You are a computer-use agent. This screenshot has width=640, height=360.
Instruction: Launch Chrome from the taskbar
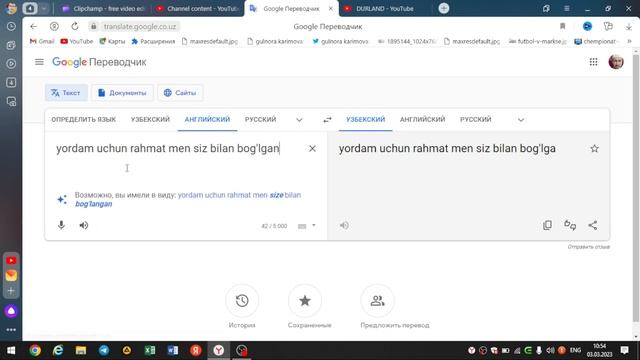tap(35, 350)
